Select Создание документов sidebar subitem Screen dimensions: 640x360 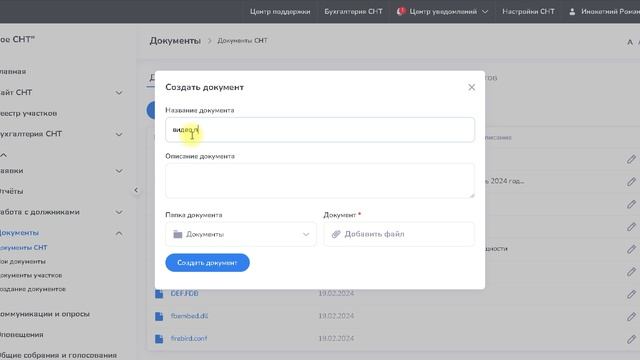33,289
